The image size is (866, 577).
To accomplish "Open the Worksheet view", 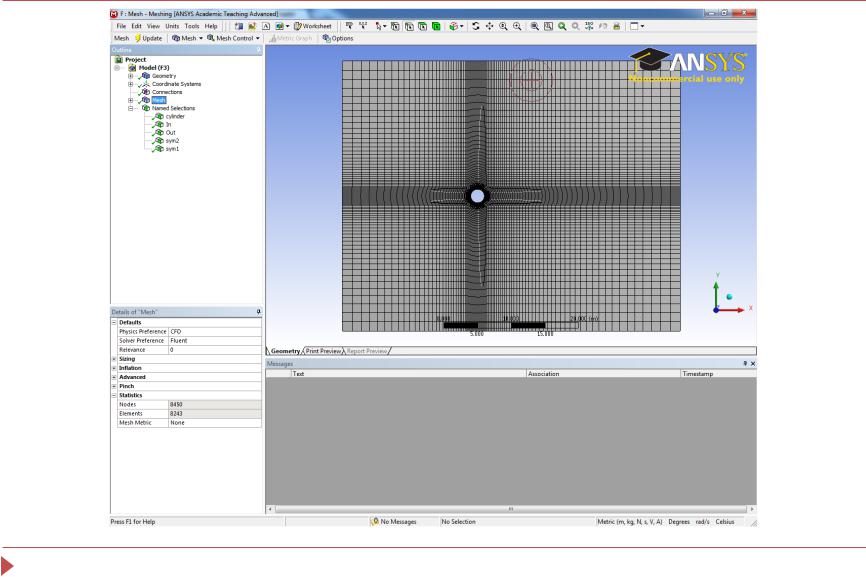I will coord(313,26).
